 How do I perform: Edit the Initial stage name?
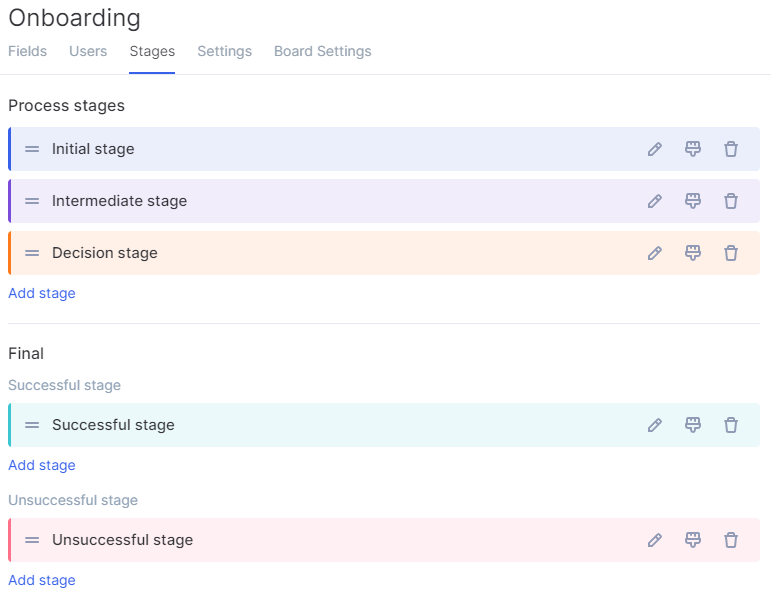(654, 149)
